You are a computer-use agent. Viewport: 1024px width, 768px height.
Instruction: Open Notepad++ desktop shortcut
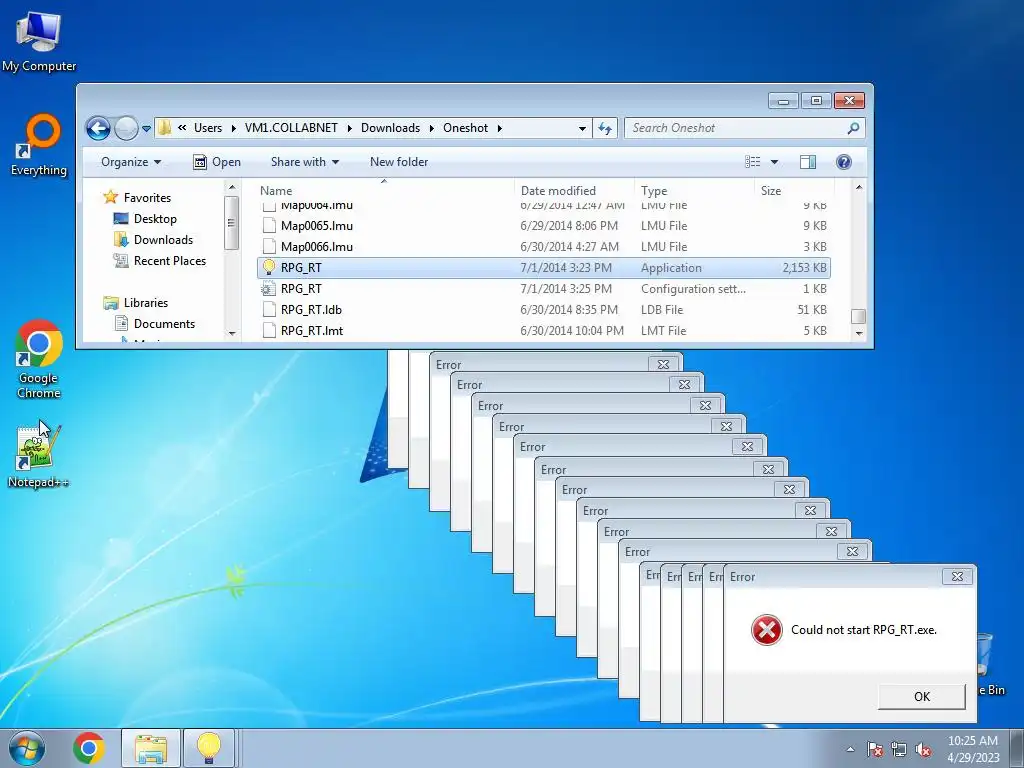tap(38, 456)
